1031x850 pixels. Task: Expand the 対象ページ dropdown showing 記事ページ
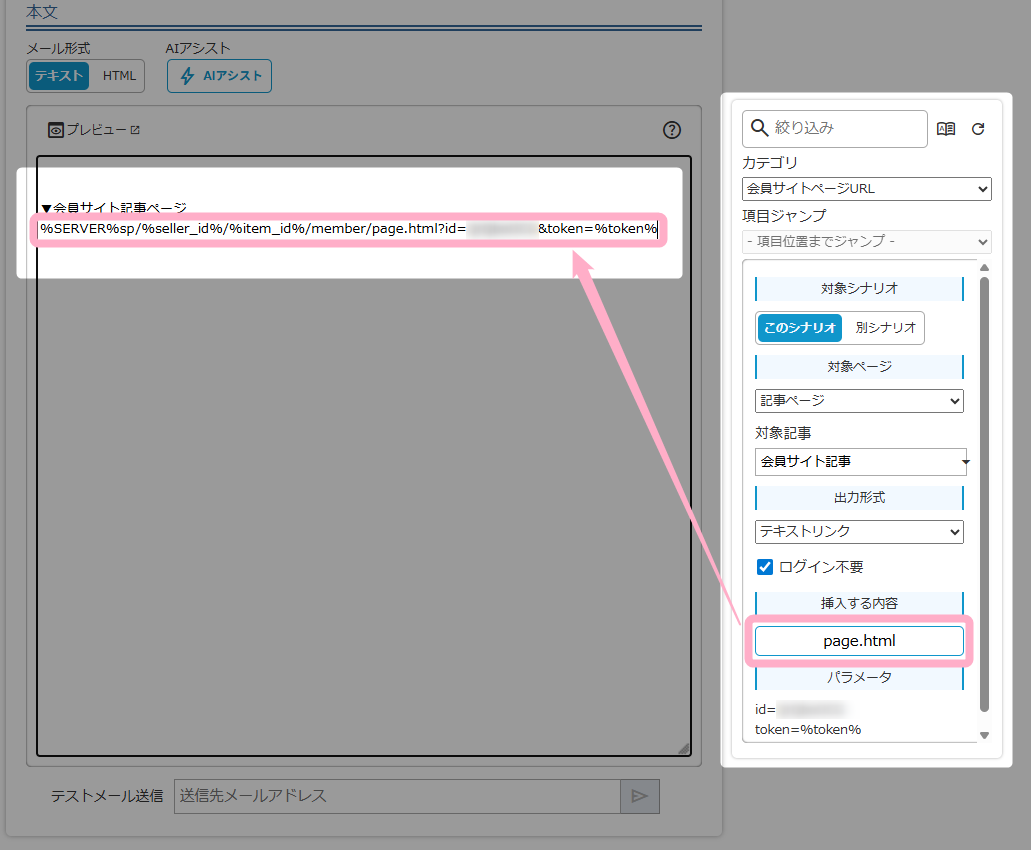pos(859,401)
